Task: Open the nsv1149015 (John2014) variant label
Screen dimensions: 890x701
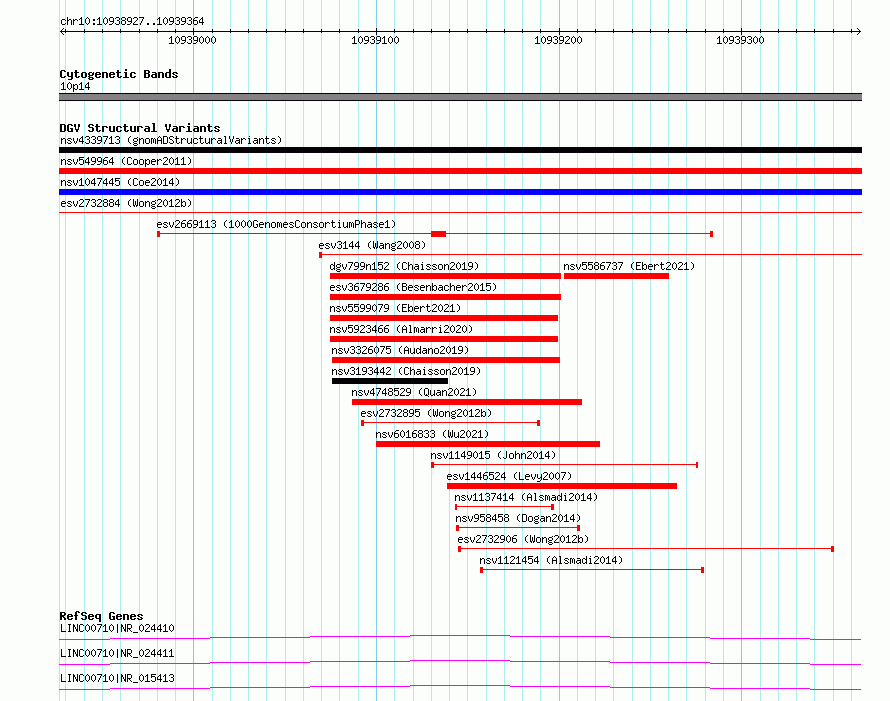Action: [493, 455]
